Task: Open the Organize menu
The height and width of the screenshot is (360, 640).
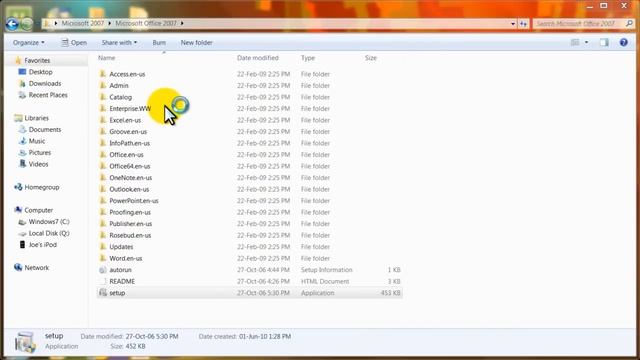Action: coord(29,42)
